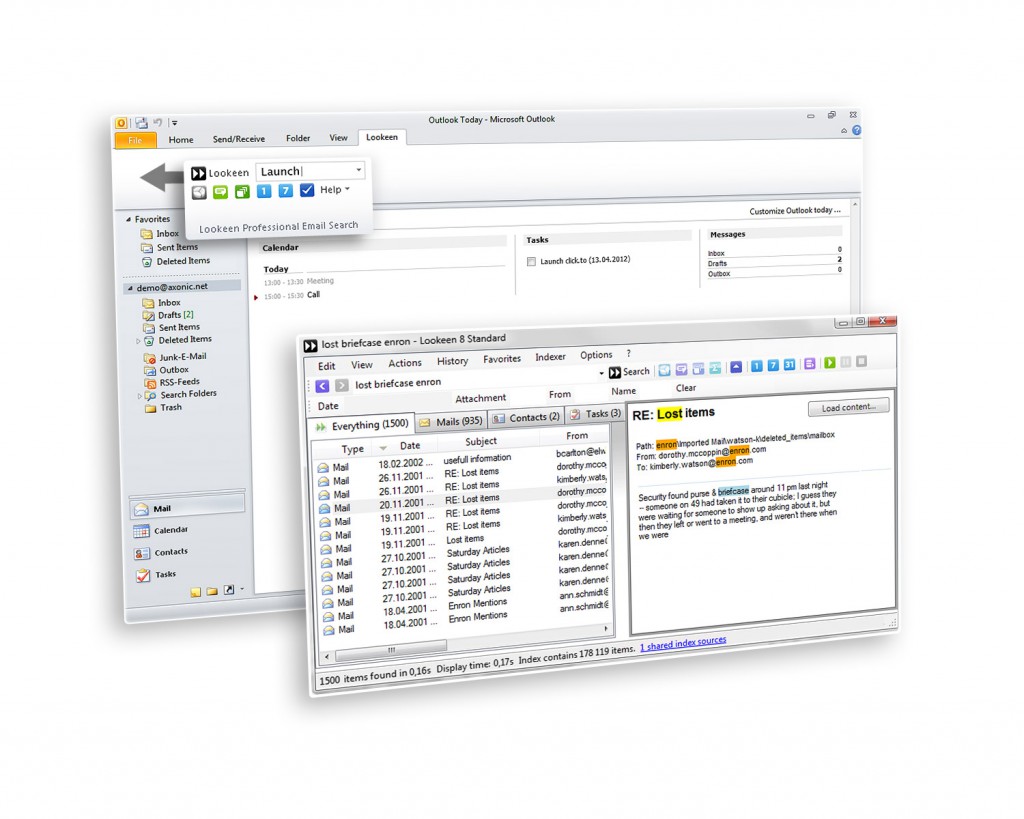Click the "Load content..." button
Viewport: 1024px width, 819px height.
click(x=848, y=406)
